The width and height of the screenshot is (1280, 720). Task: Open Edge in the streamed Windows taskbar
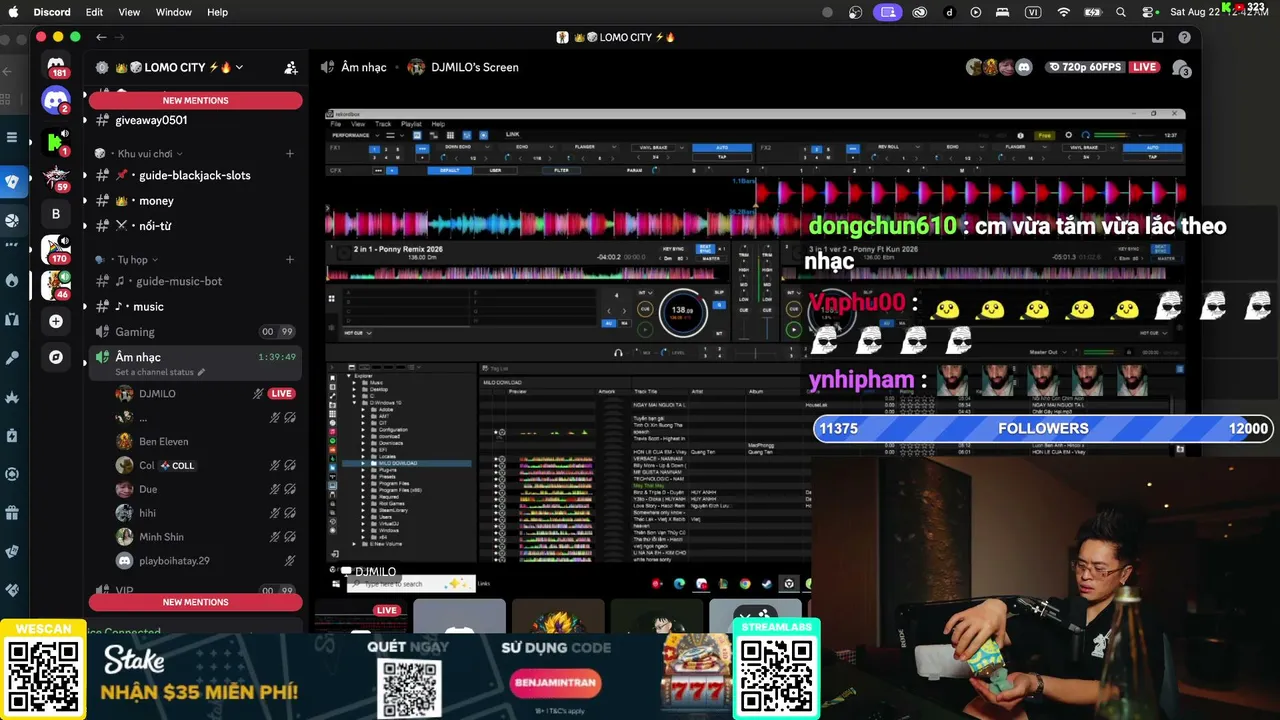coord(679,584)
